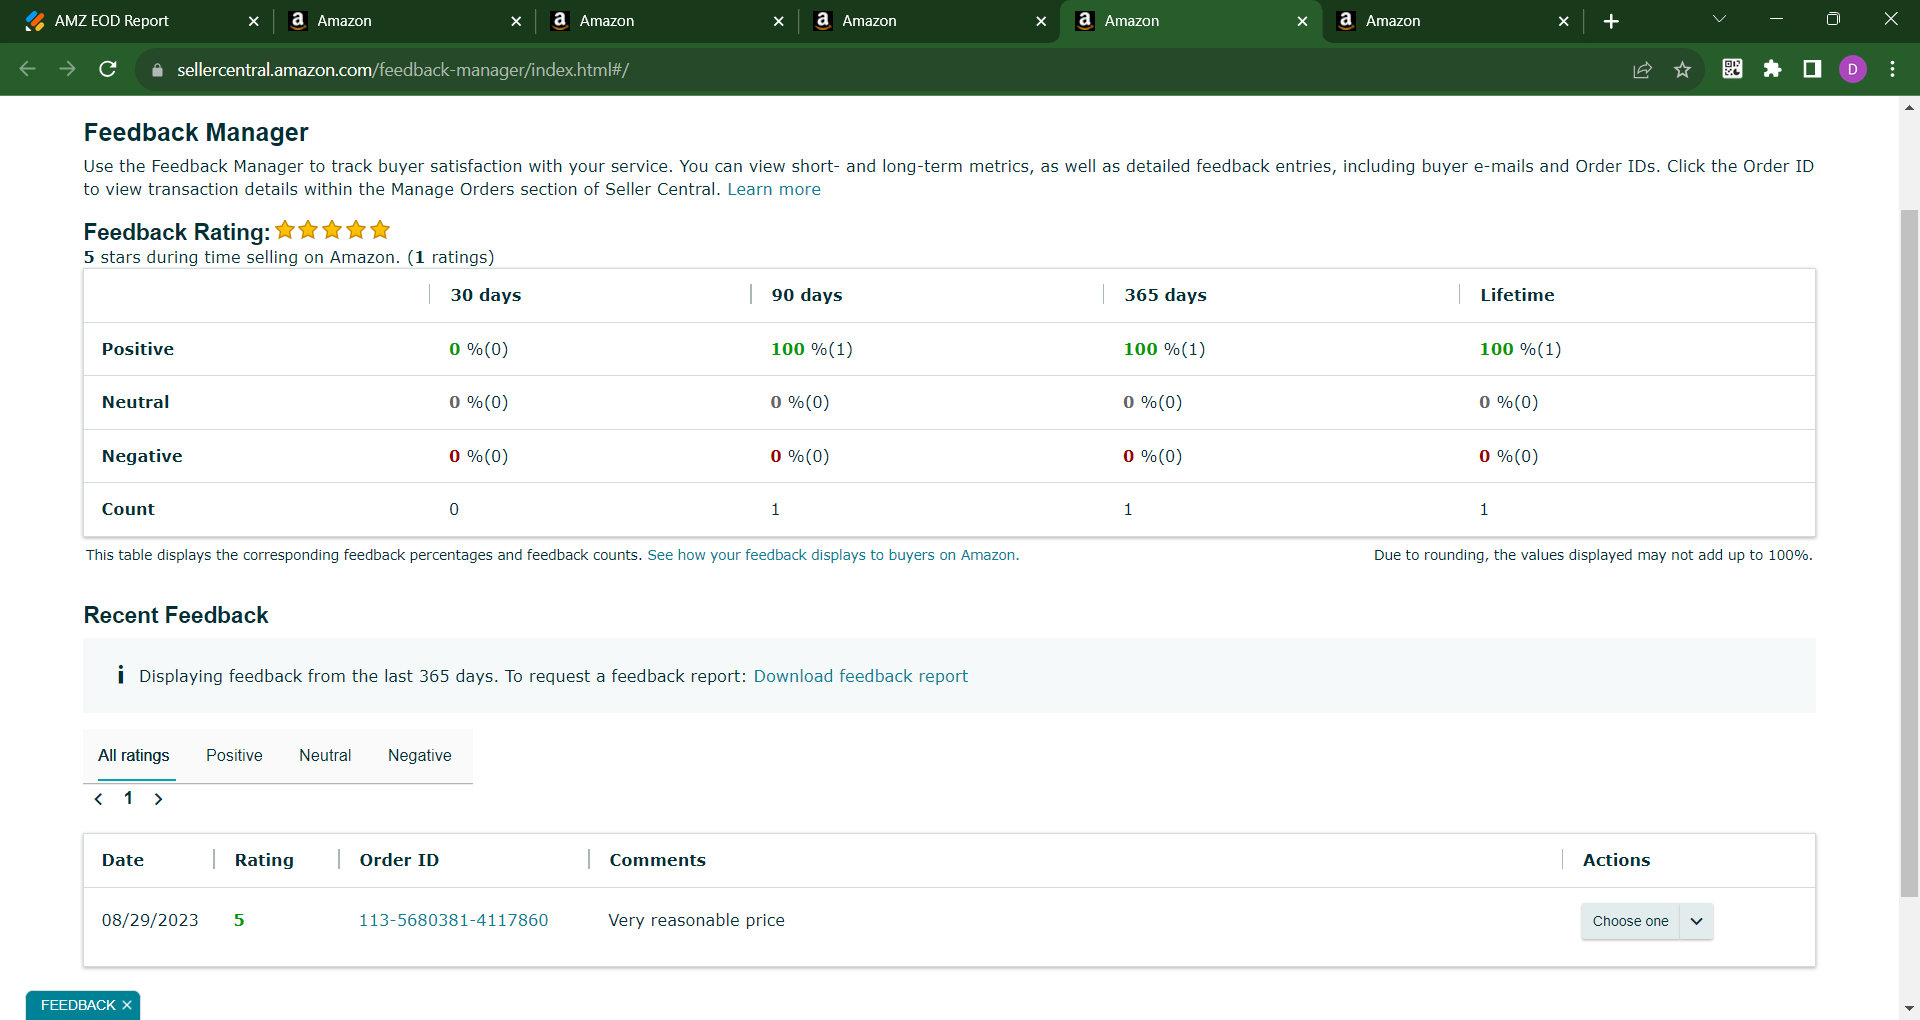
Task: Open the QR code extension icon
Action: click(1732, 69)
